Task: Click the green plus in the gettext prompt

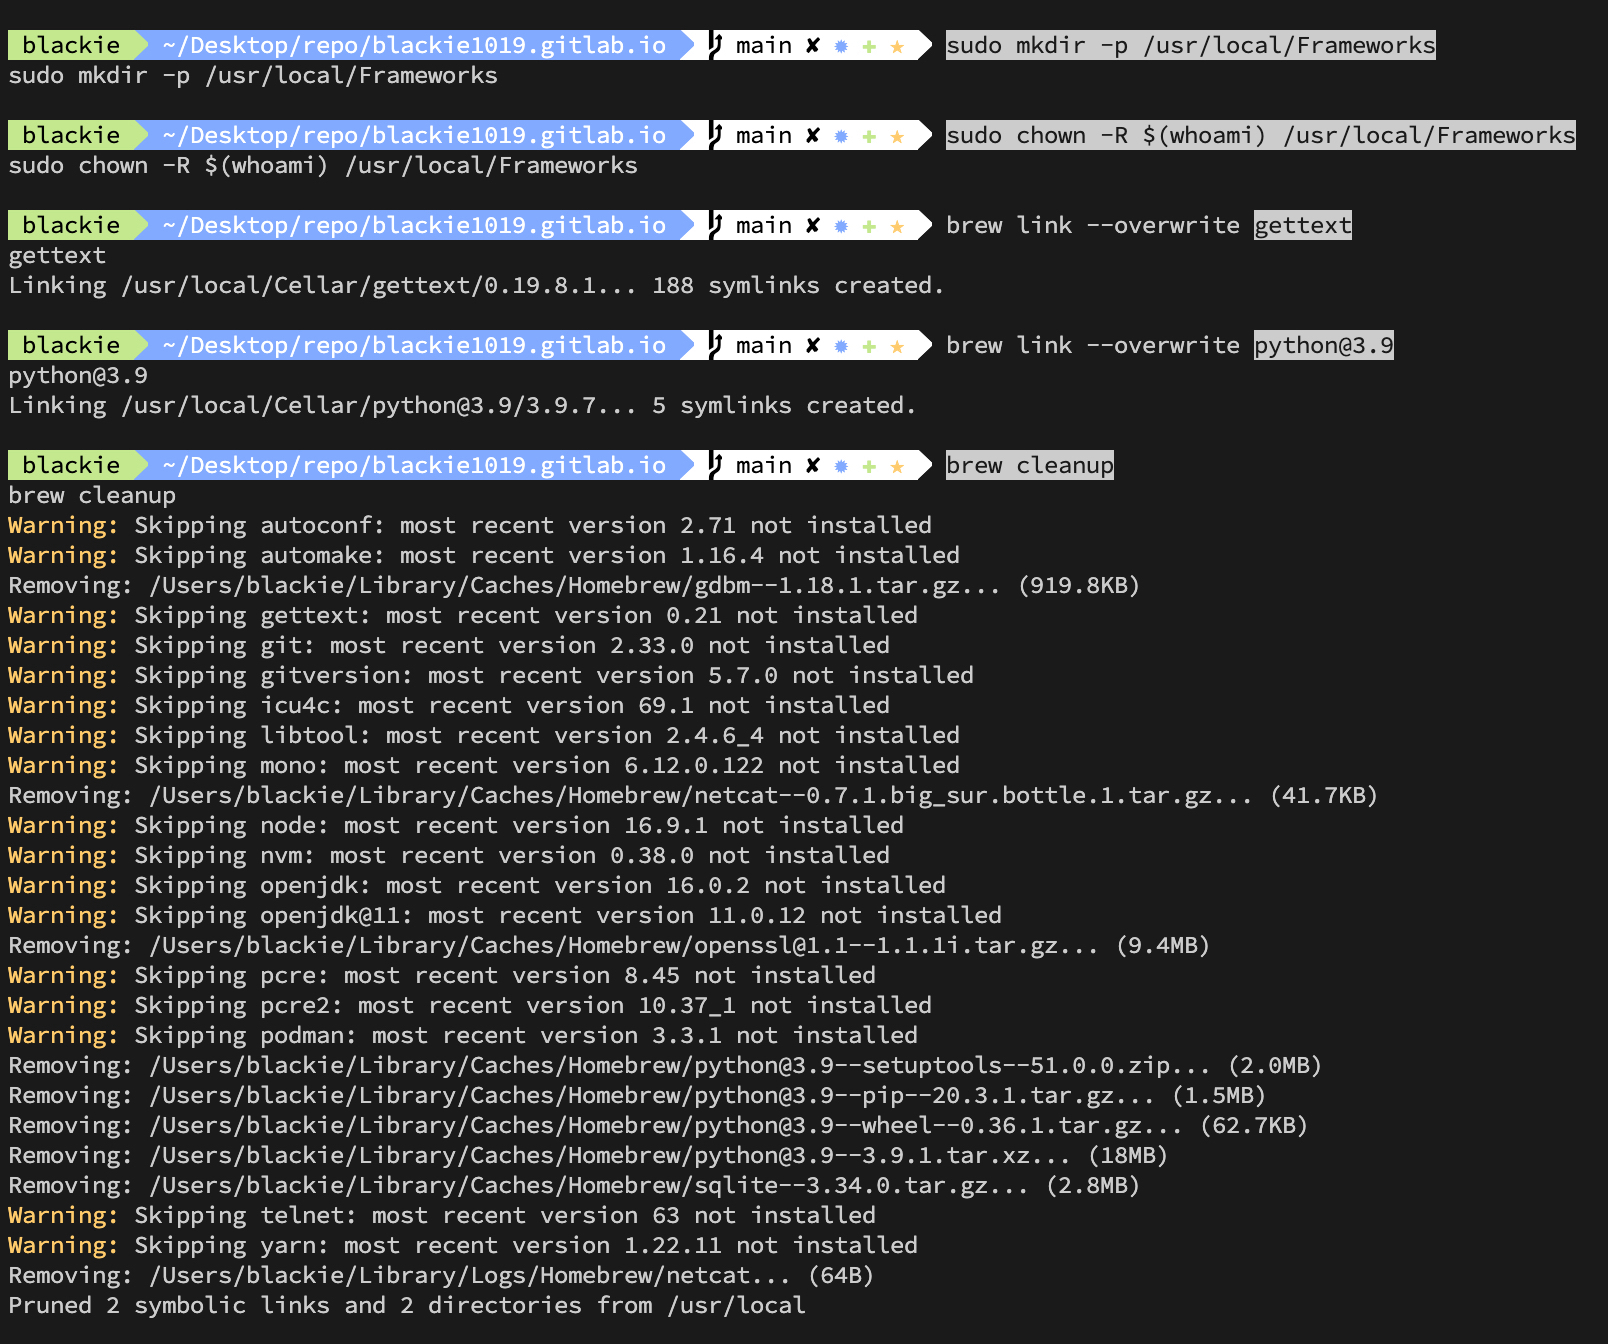Action: [x=869, y=226]
